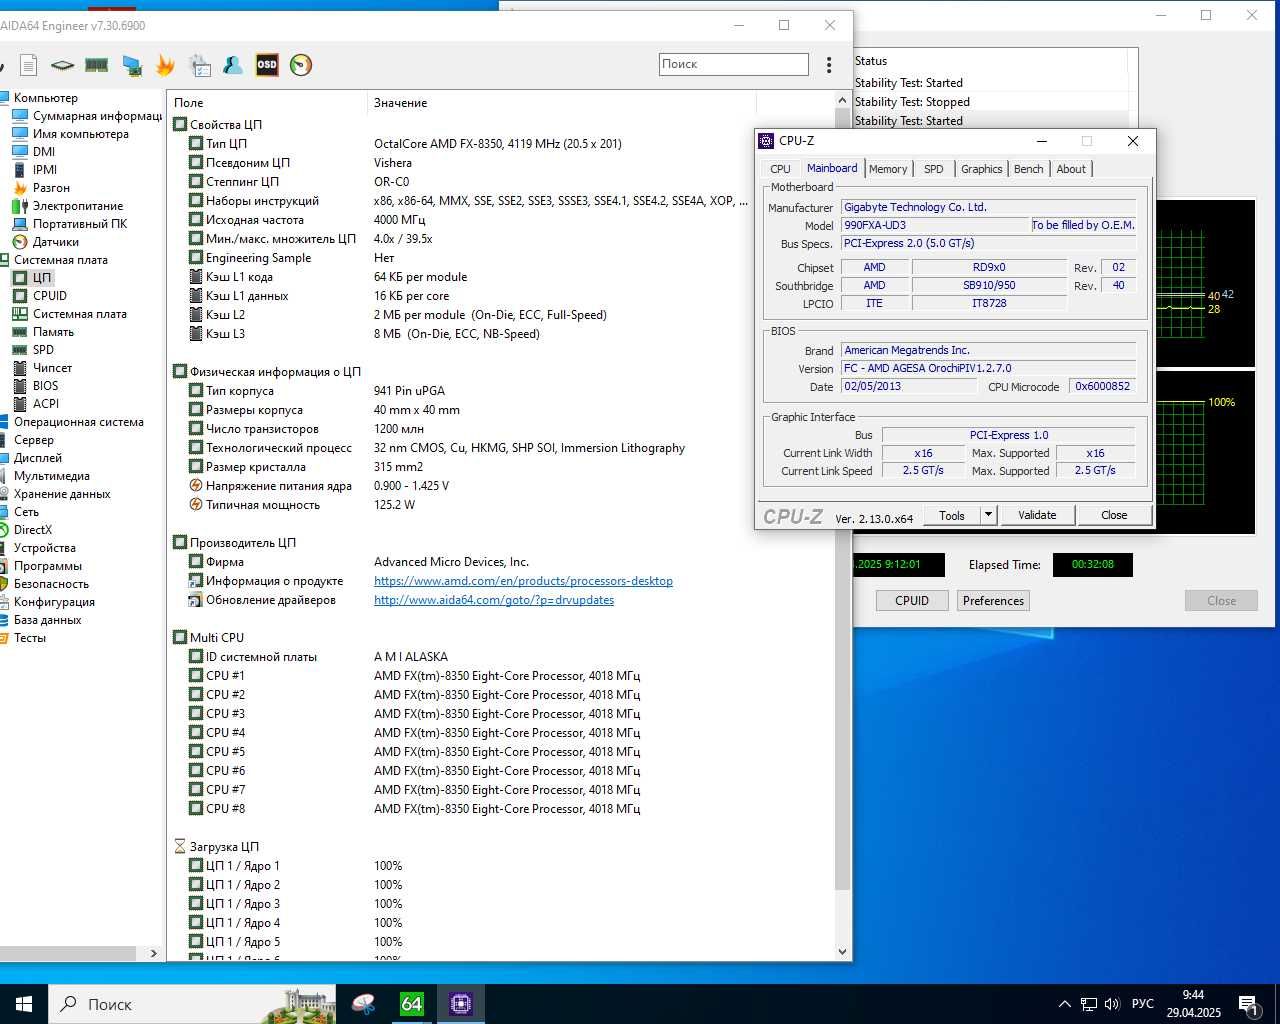The image size is (1280, 1024).
Task: Show hidden tray icons chevron
Action: click(1064, 1004)
